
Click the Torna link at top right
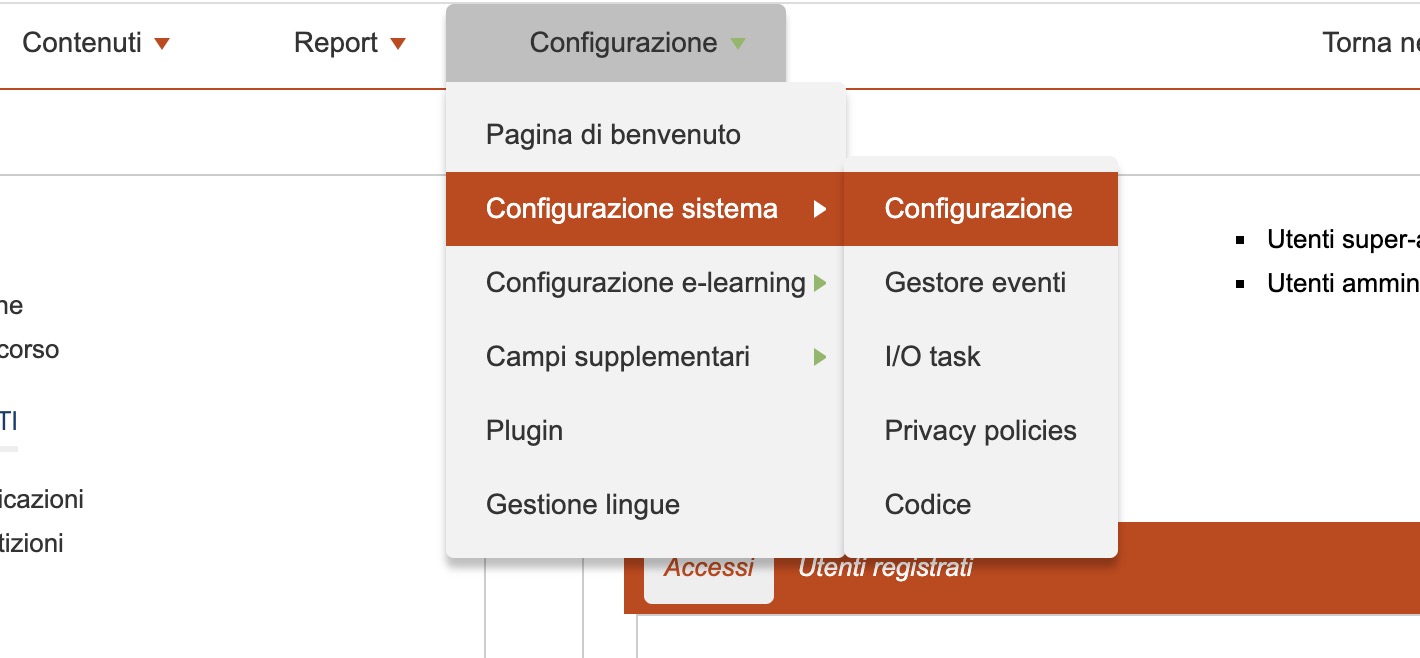click(x=1370, y=43)
